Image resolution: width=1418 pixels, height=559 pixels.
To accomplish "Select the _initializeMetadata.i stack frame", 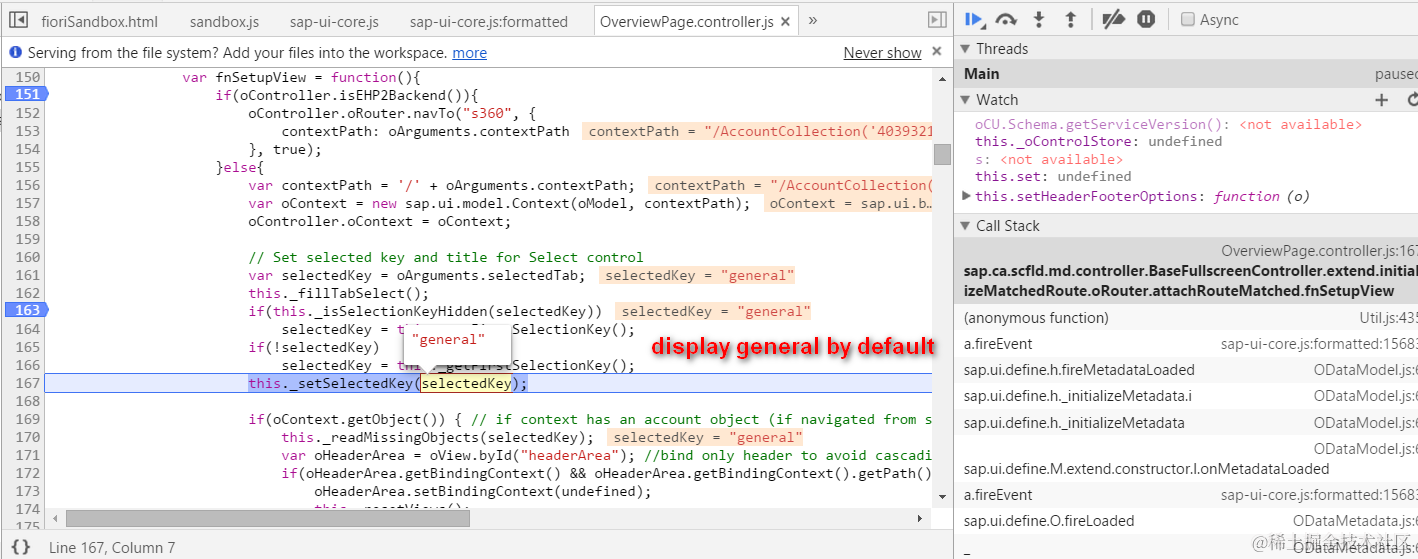I will click(x=1187, y=396).
